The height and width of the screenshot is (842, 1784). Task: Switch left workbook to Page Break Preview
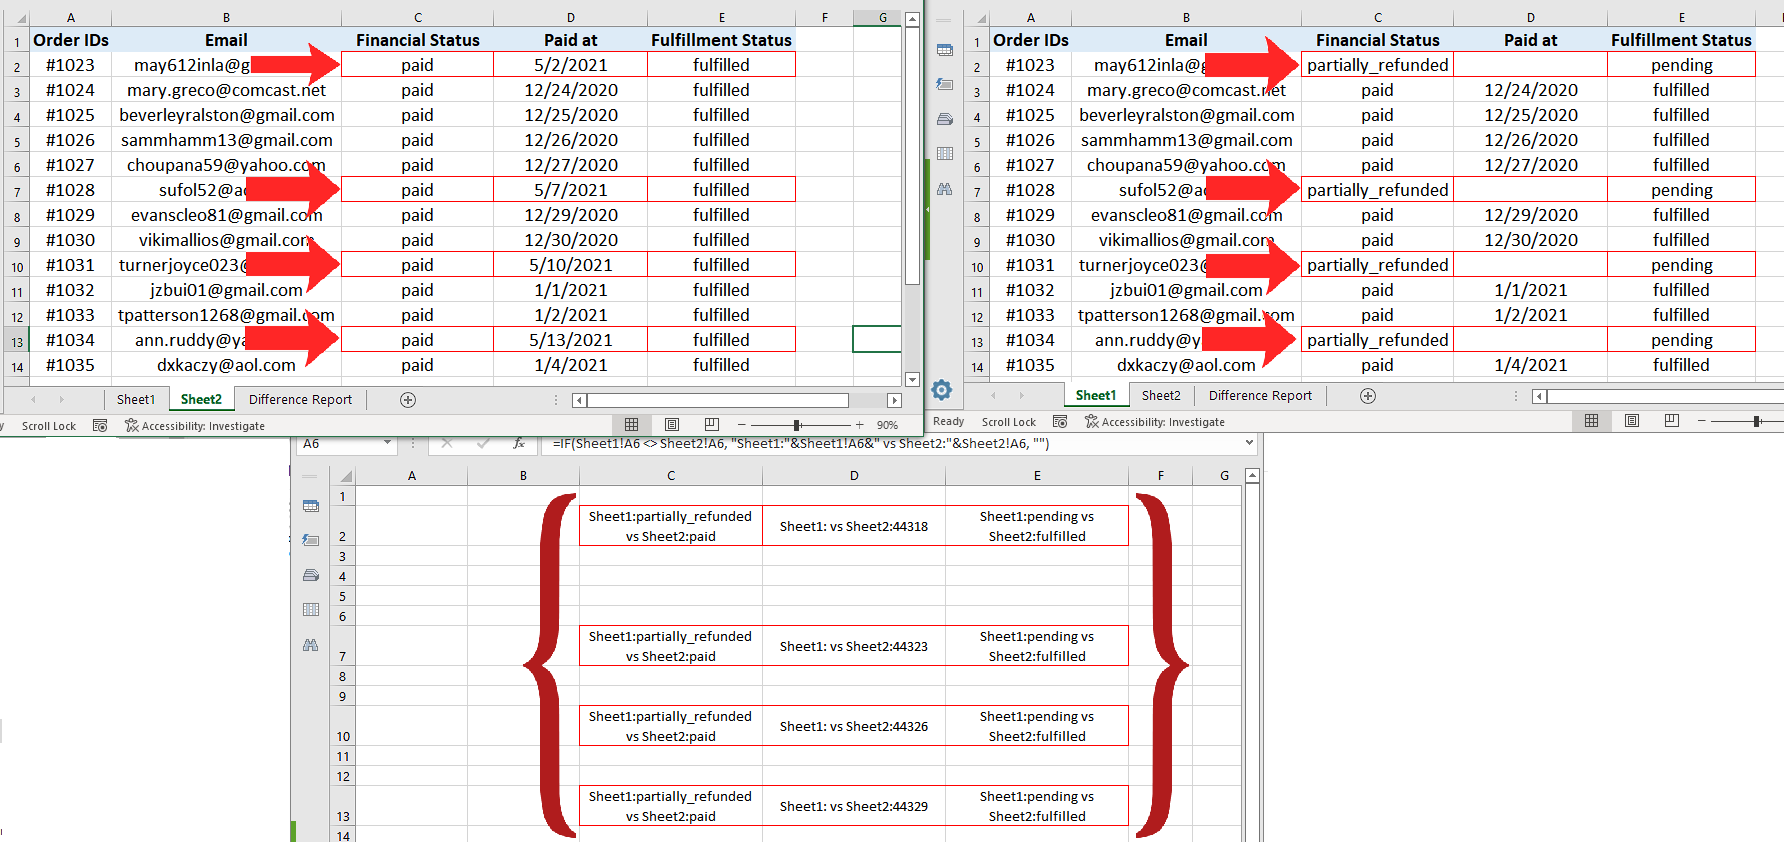712,425
